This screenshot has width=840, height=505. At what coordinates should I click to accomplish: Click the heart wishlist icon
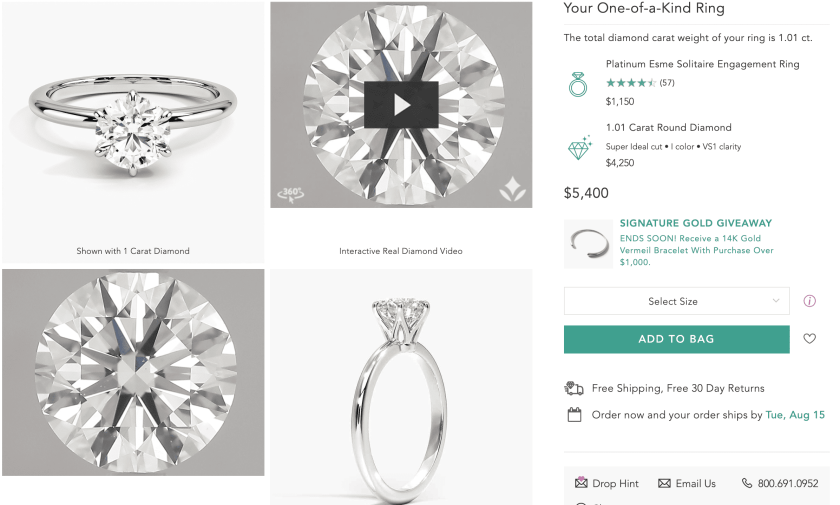coord(810,339)
